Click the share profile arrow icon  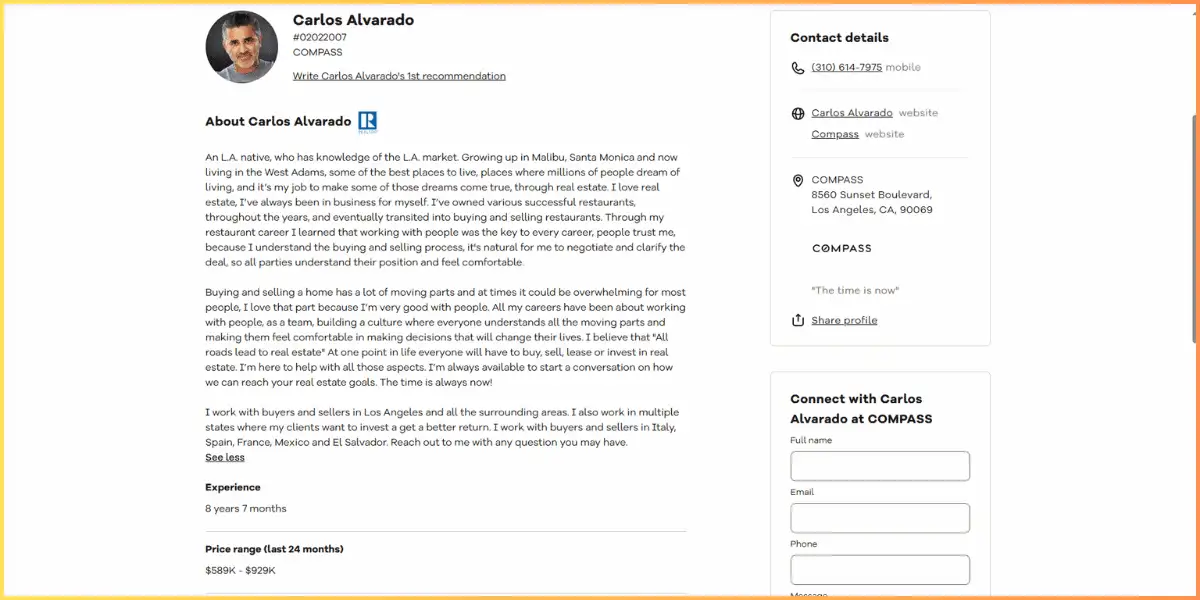pyautogui.click(x=798, y=320)
